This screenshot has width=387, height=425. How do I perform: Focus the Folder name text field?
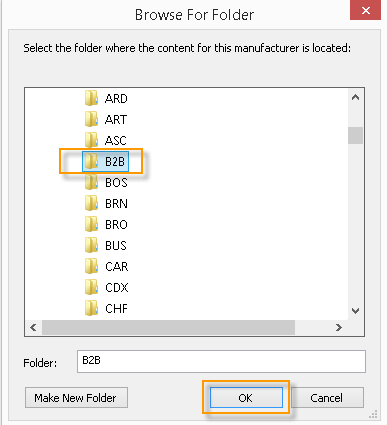tap(221, 361)
